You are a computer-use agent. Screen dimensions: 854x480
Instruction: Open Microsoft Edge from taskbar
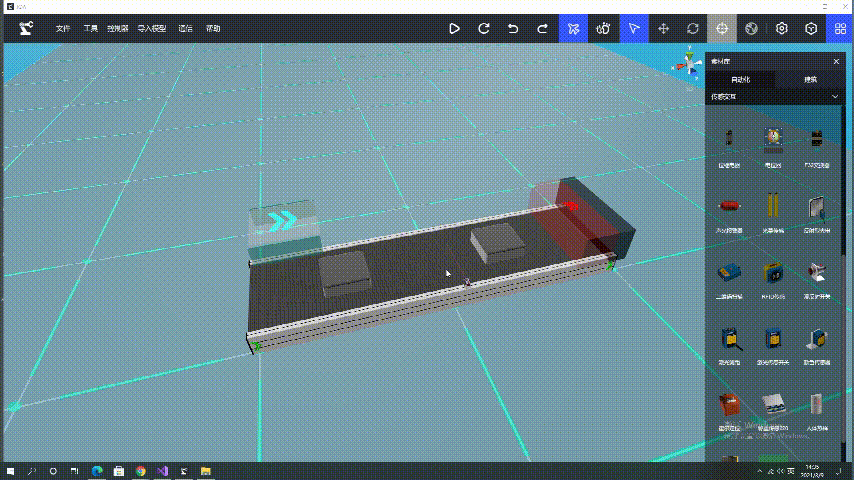(x=97, y=471)
